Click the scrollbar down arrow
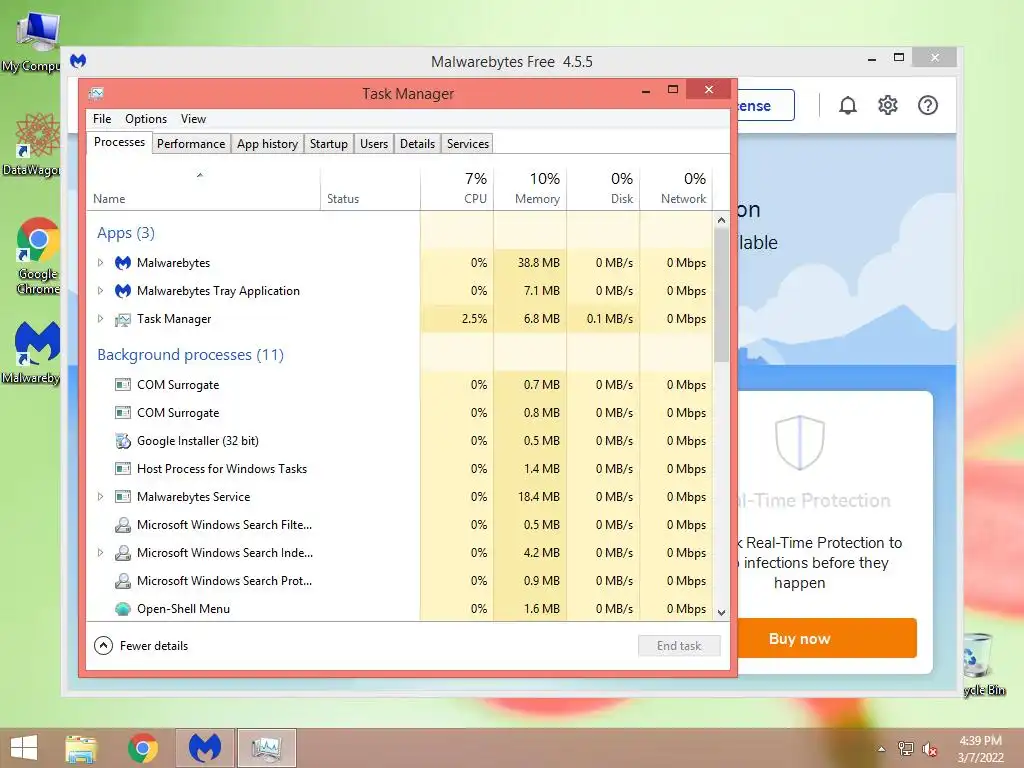 pos(721,613)
